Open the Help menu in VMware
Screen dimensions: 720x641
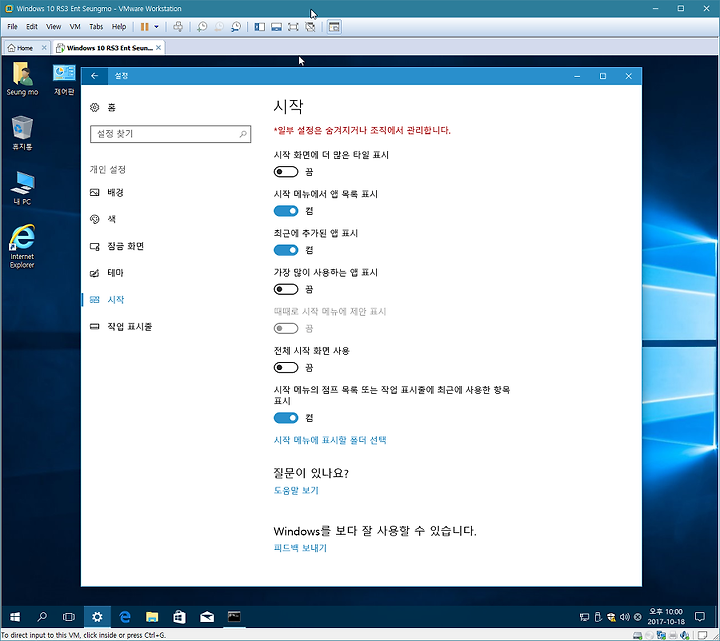pyautogui.click(x=119, y=27)
